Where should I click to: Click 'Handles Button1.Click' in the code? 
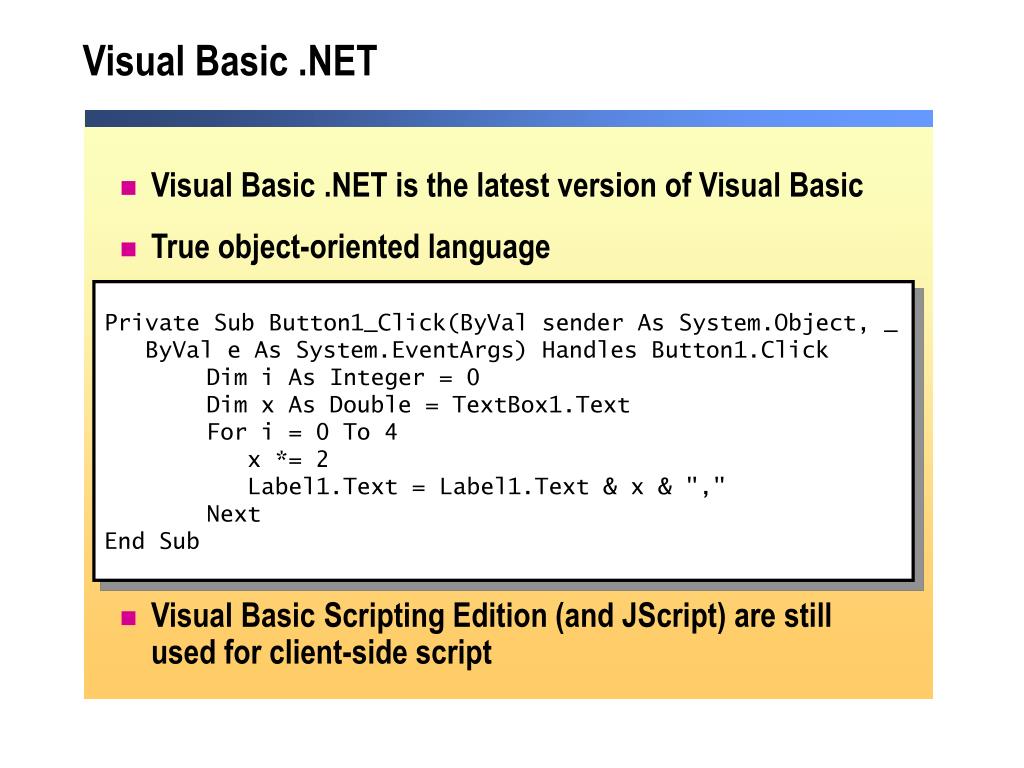tap(685, 351)
